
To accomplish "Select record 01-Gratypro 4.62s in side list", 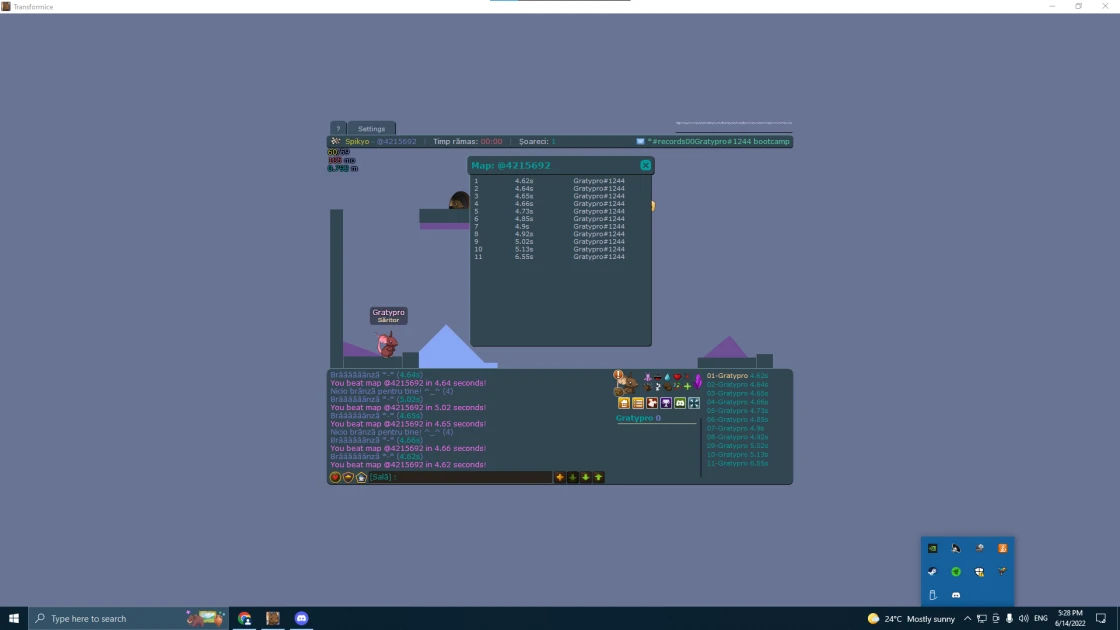I will [x=737, y=376].
